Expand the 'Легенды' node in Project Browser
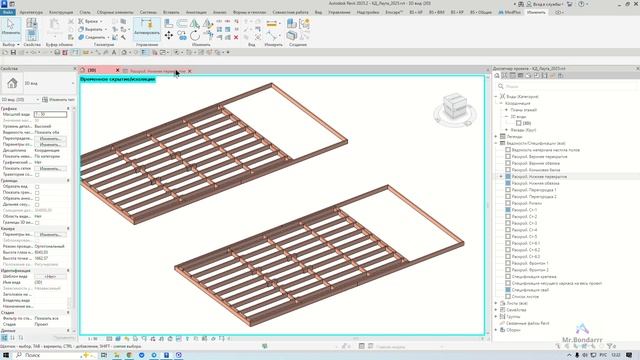 (x=496, y=137)
